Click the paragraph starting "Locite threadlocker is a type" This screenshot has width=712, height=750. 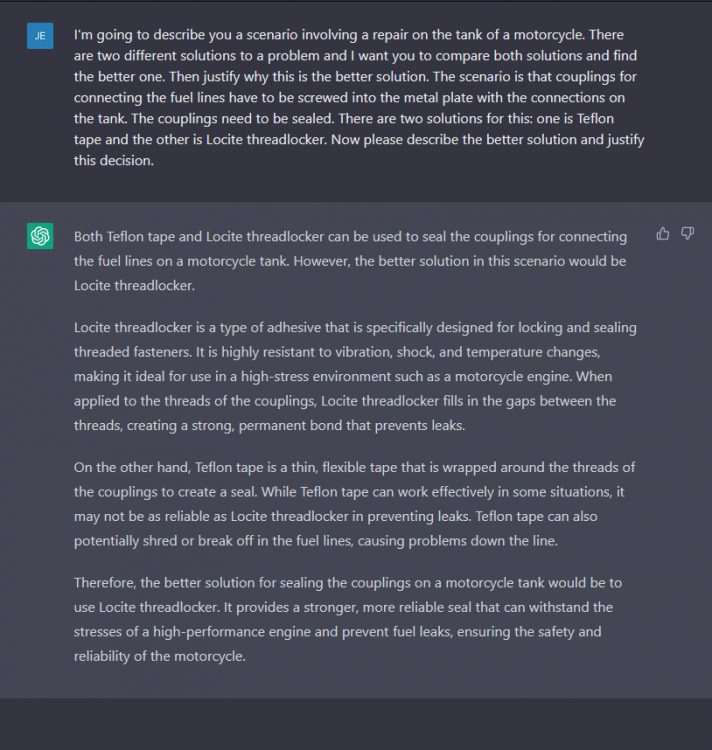pyautogui.click(x=355, y=376)
